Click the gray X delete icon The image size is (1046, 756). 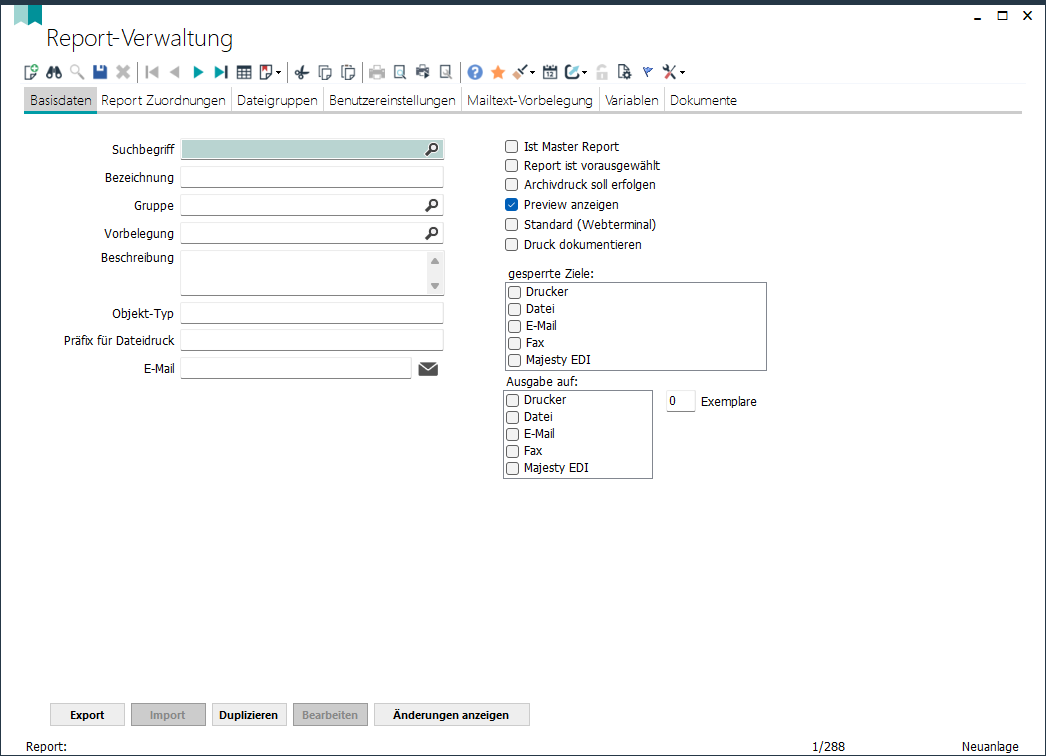click(x=123, y=72)
